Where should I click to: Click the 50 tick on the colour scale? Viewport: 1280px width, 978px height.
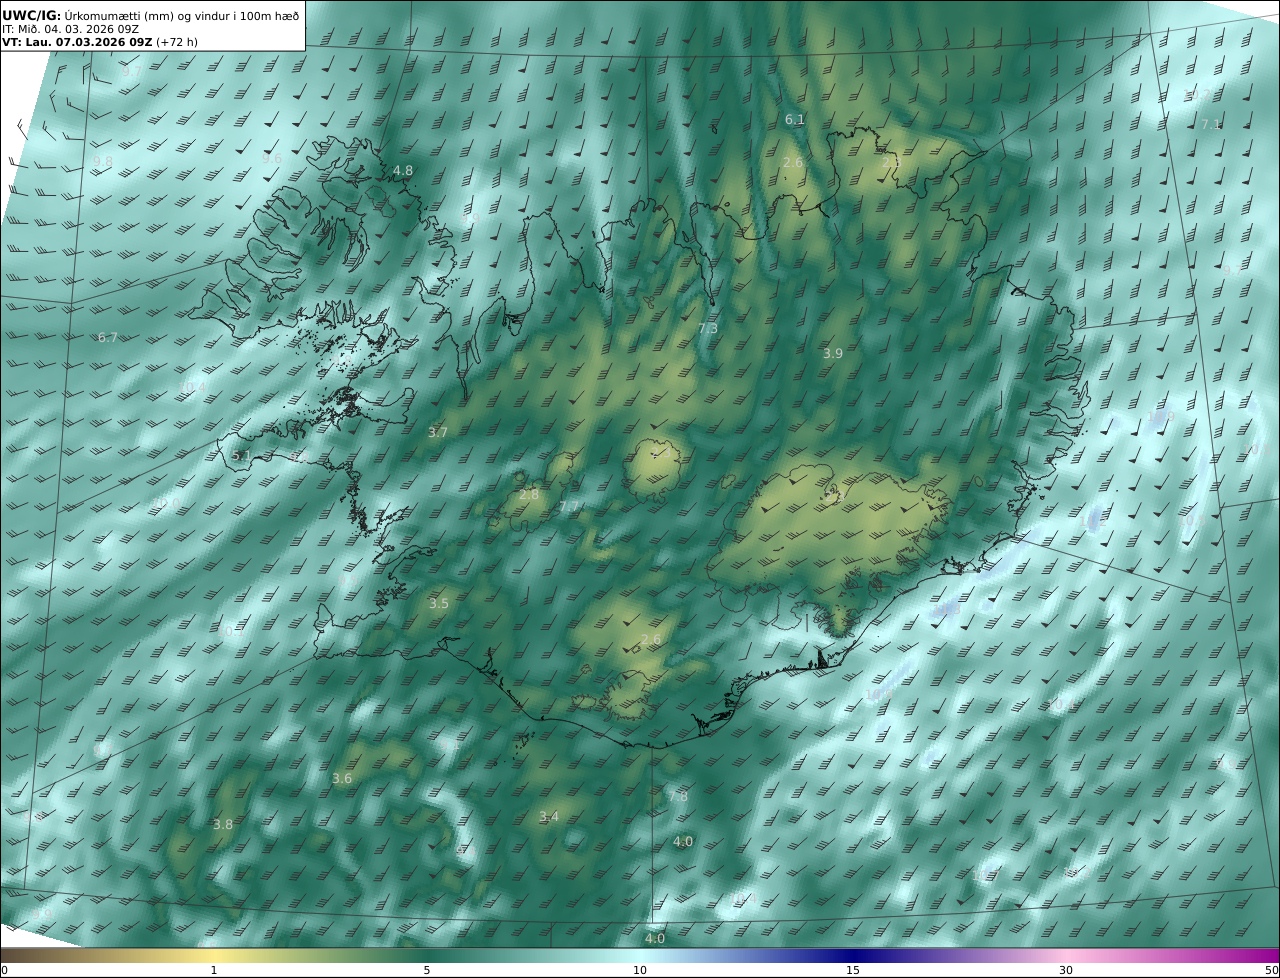(1272, 970)
